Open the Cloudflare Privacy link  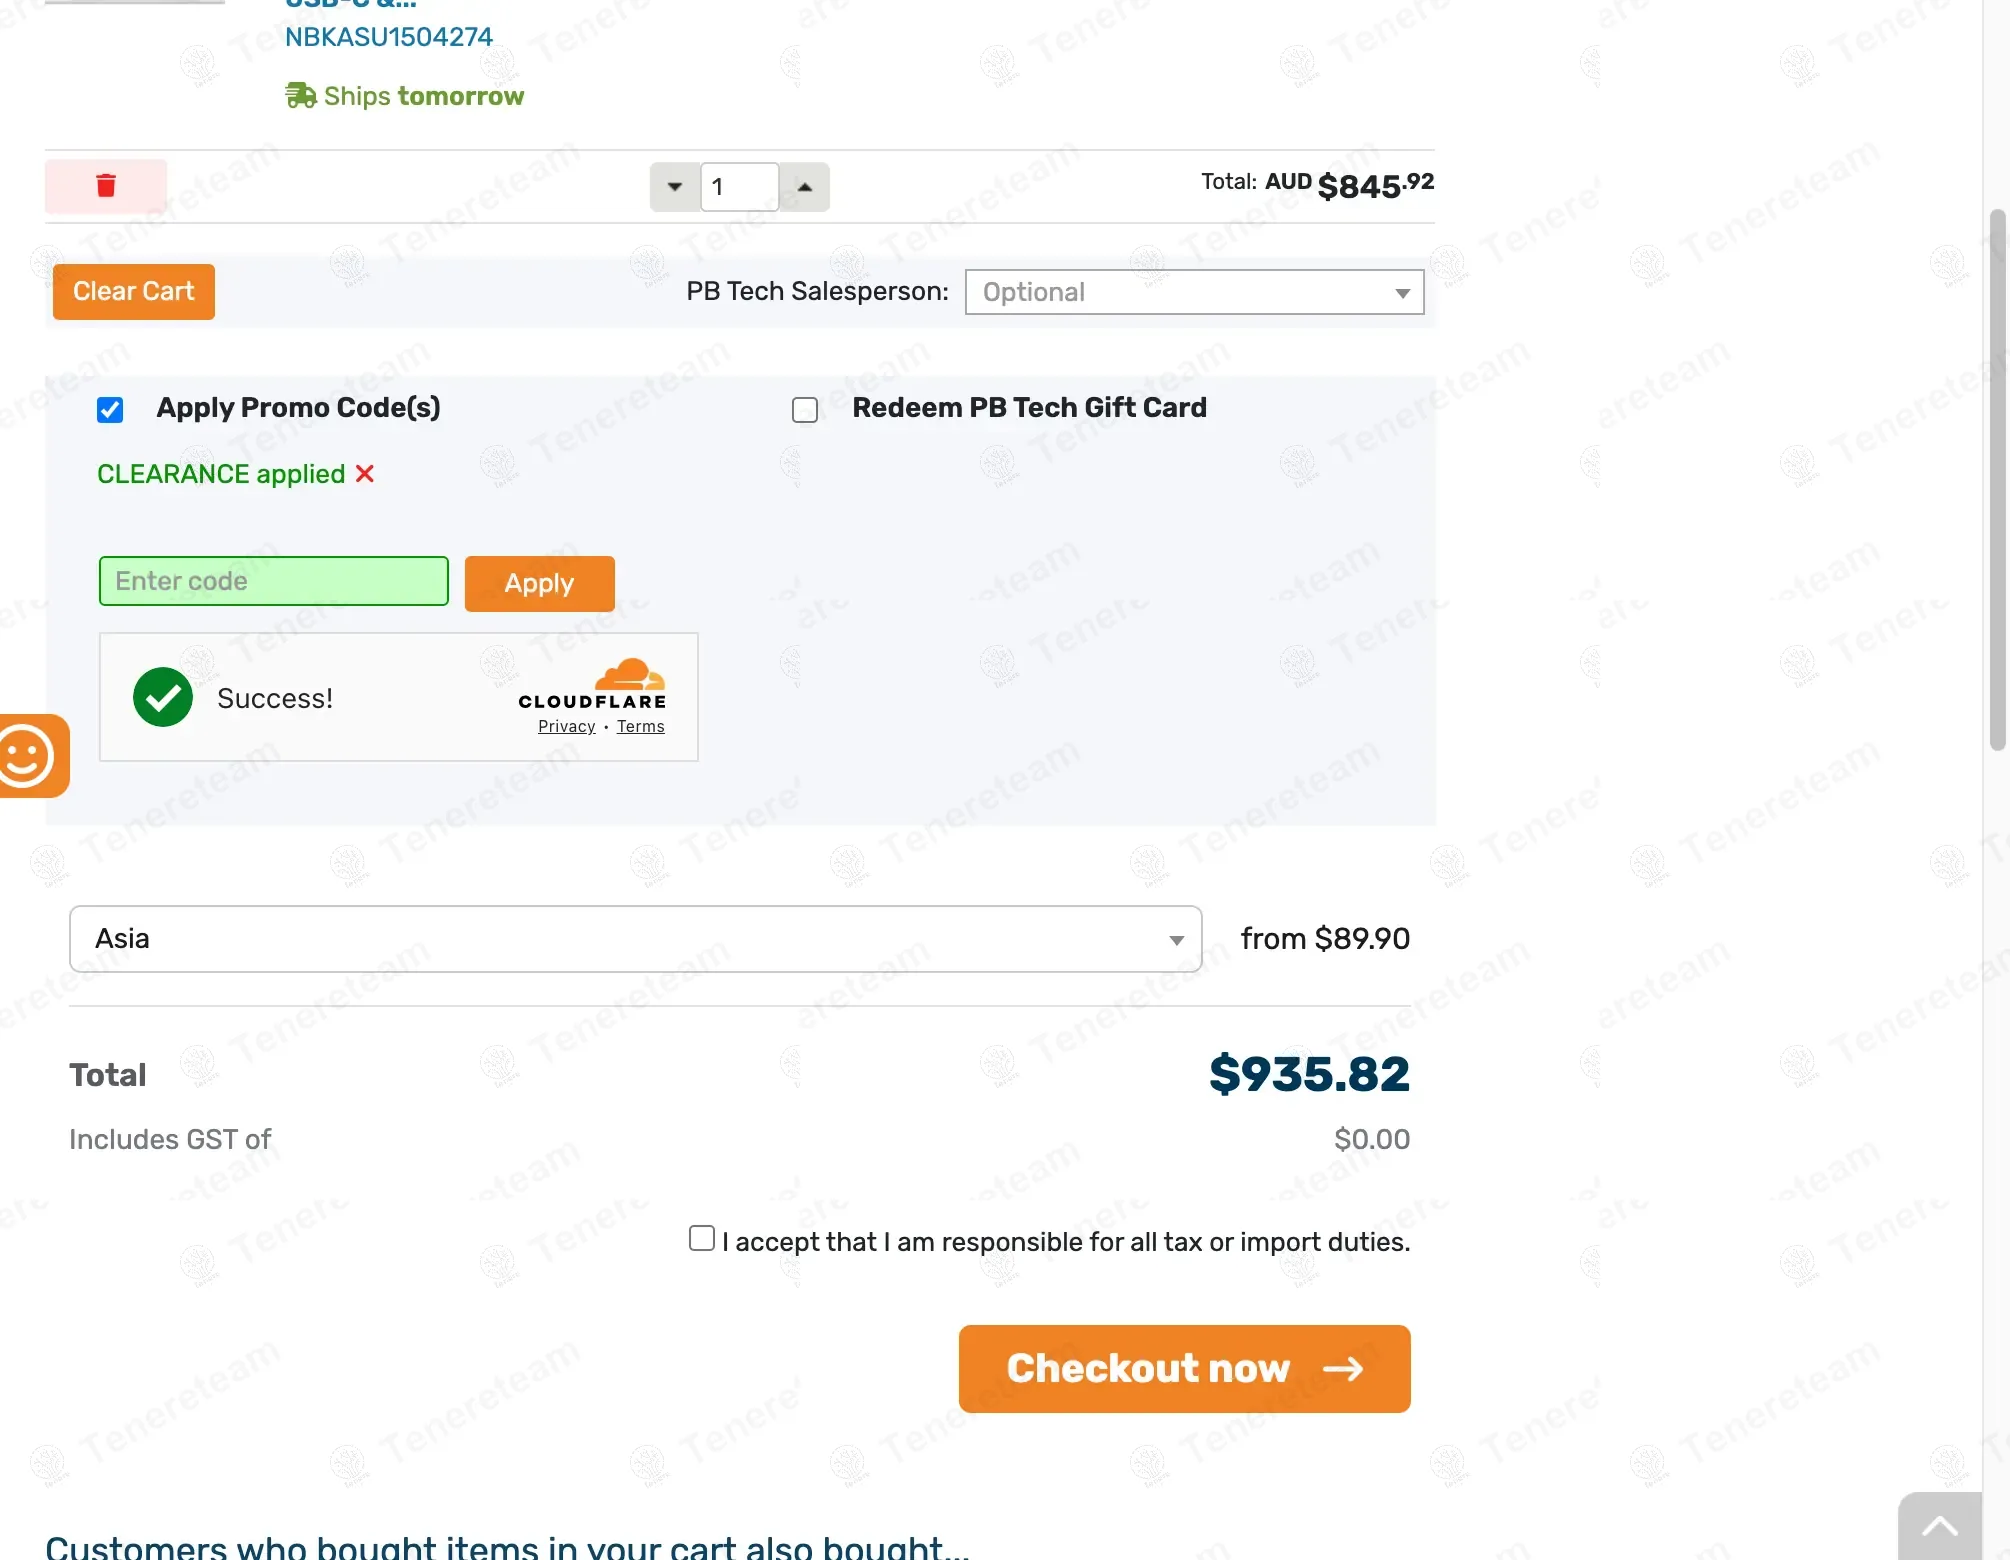tap(566, 727)
